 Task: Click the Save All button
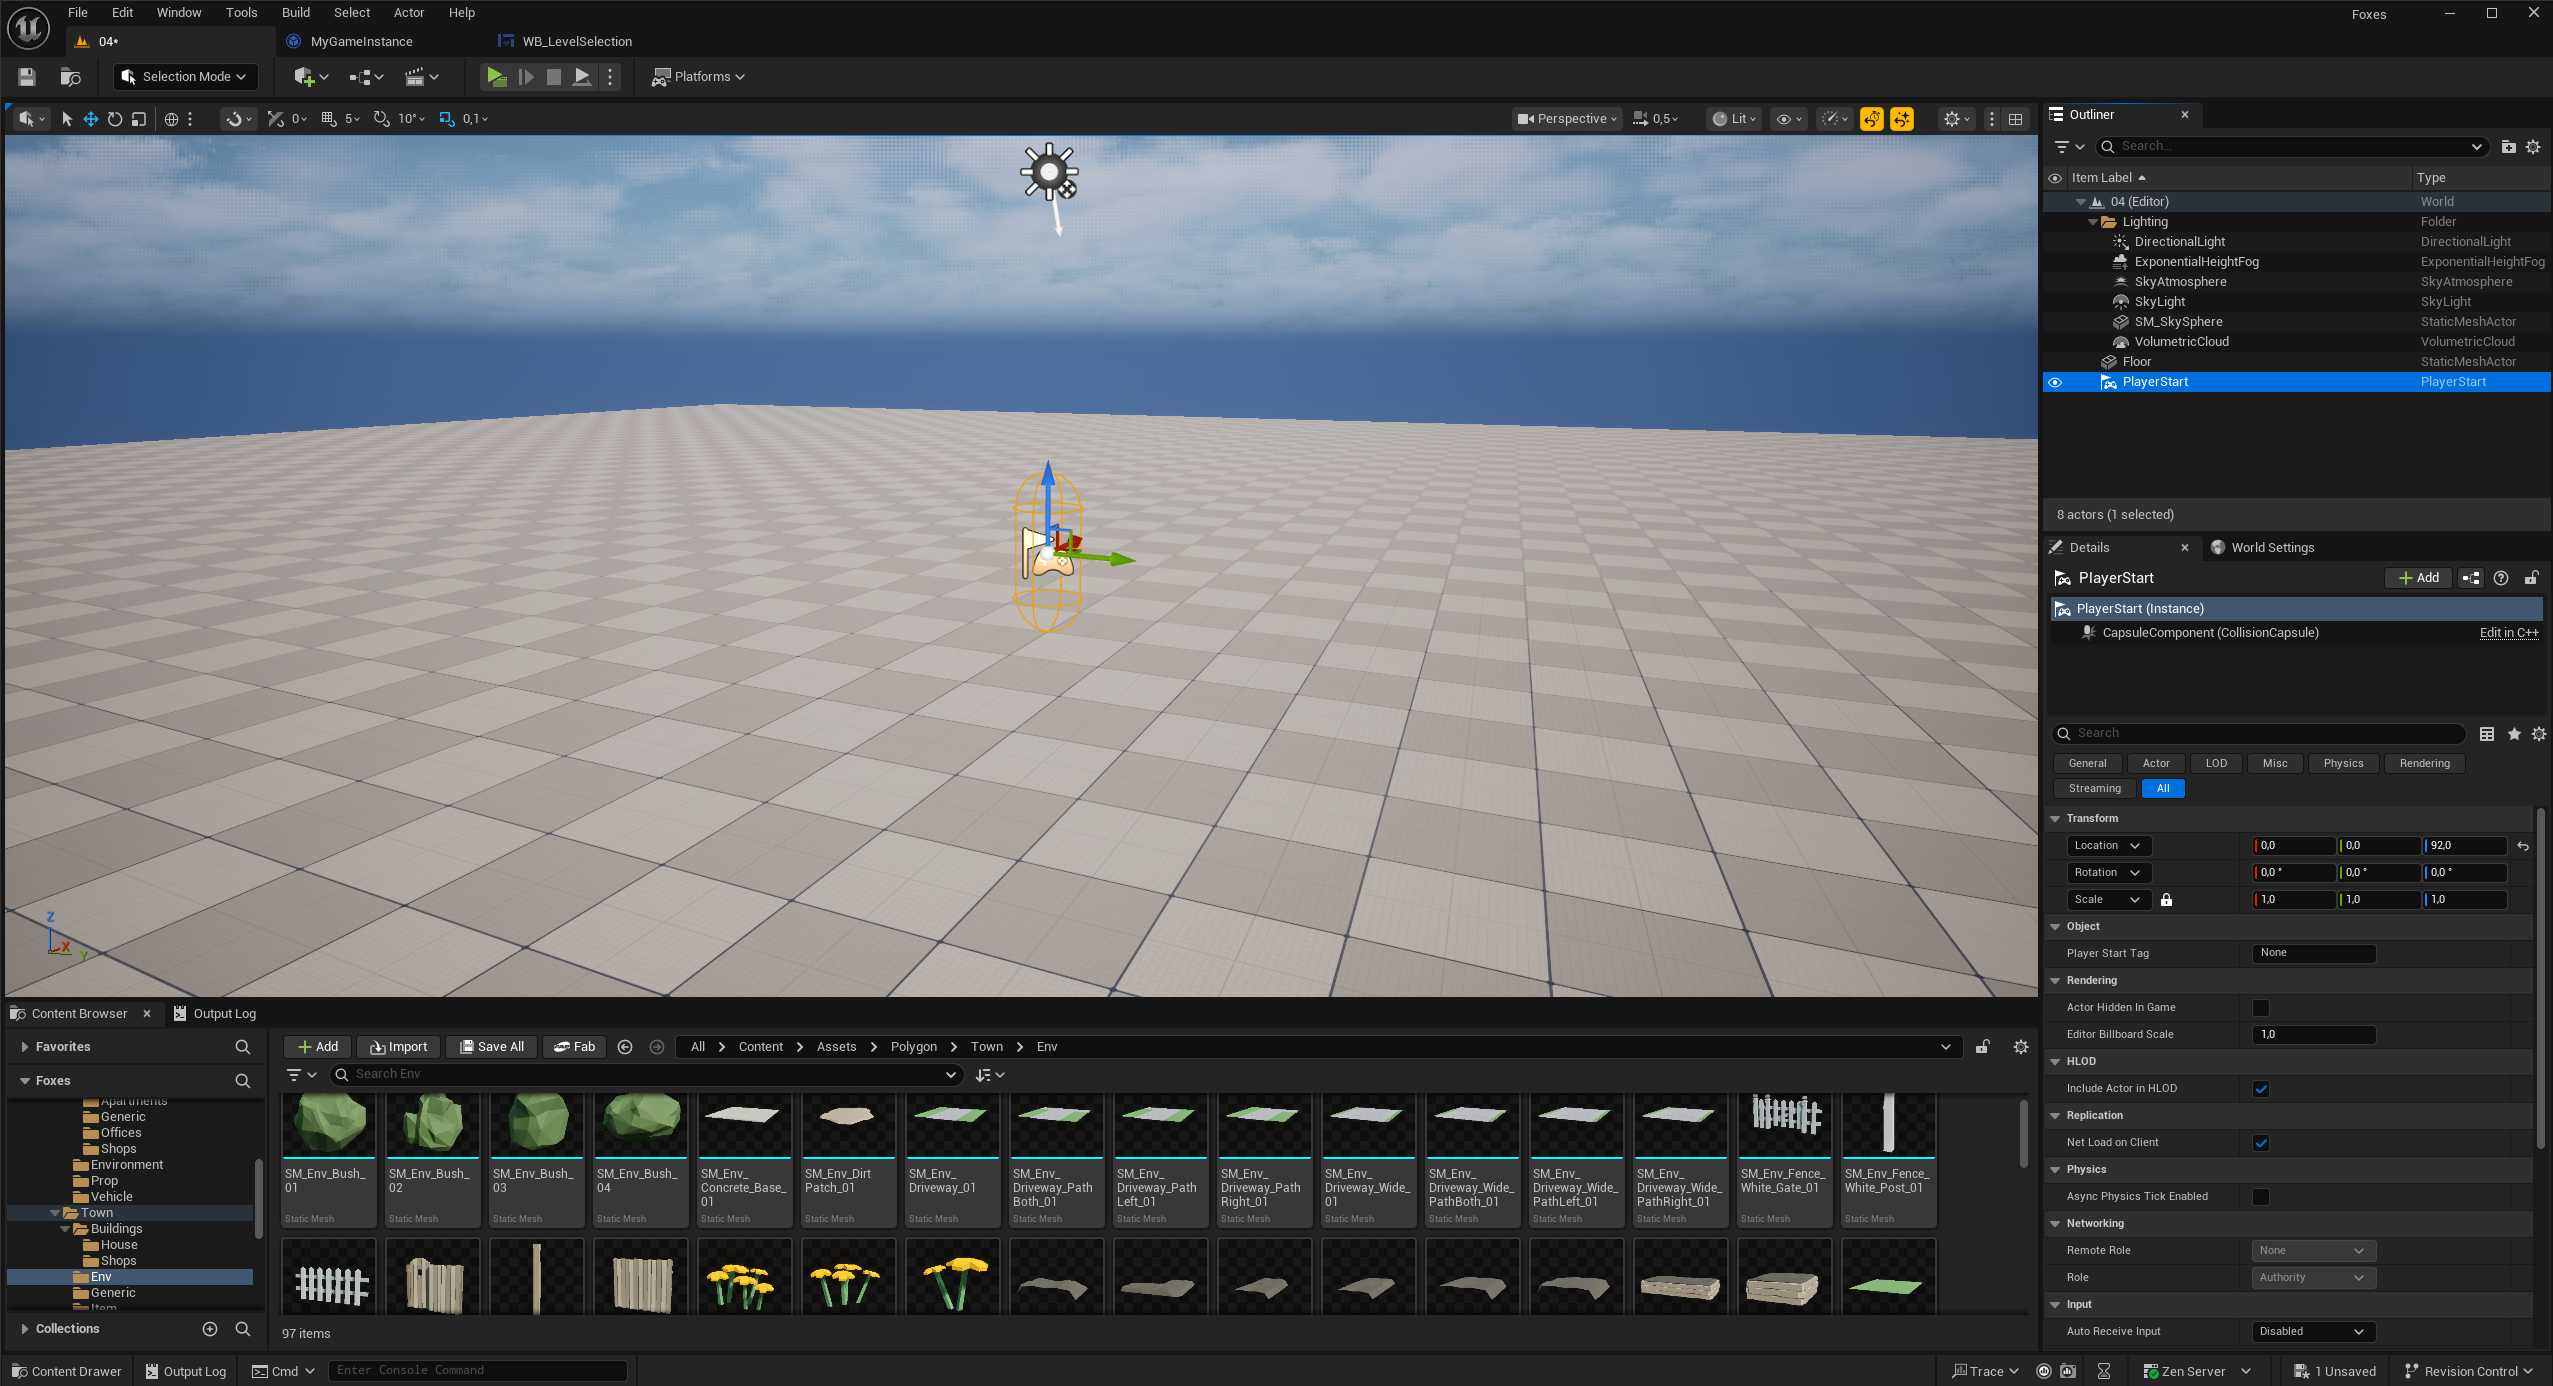492,1047
